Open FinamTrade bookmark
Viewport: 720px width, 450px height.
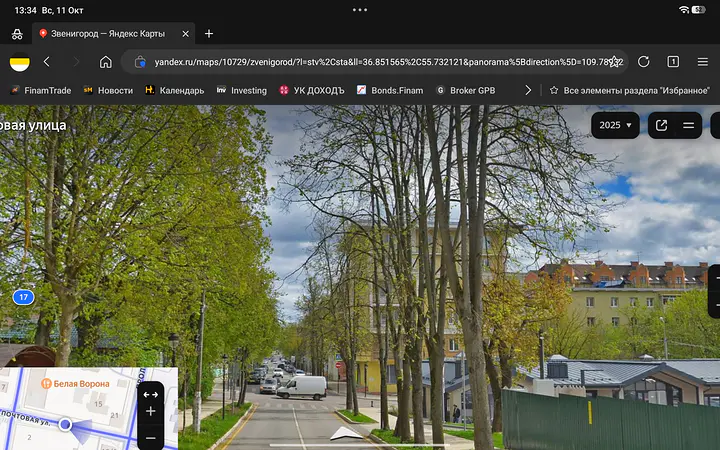point(41,90)
